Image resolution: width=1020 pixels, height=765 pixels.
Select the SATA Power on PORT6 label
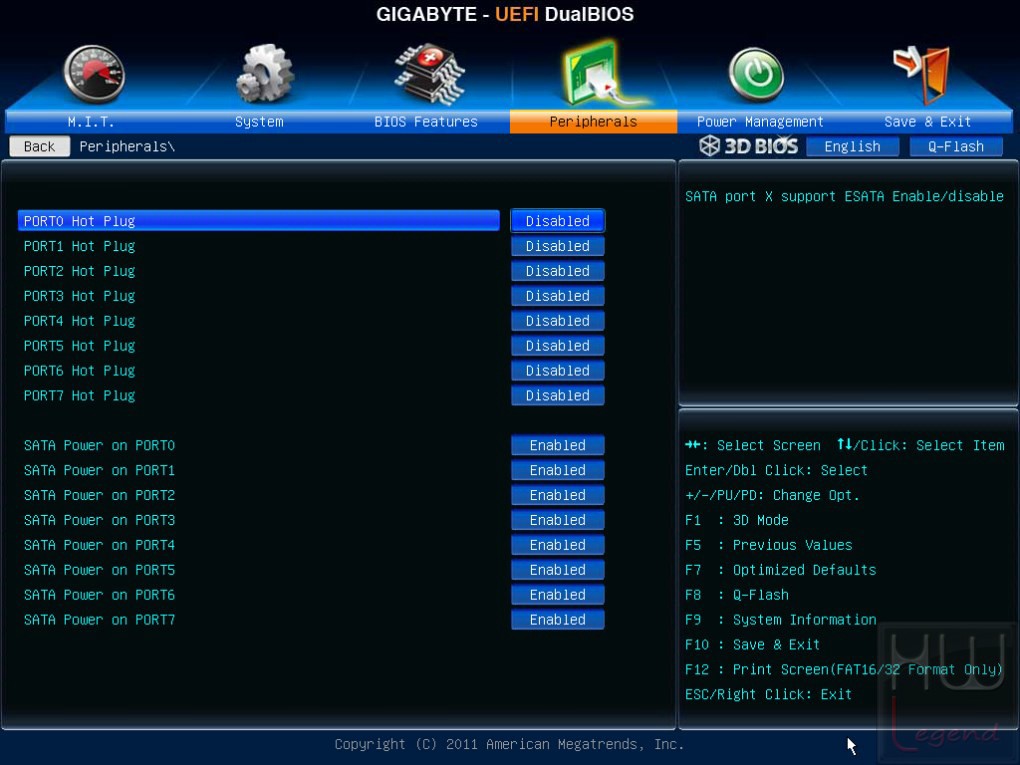click(x=100, y=595)
